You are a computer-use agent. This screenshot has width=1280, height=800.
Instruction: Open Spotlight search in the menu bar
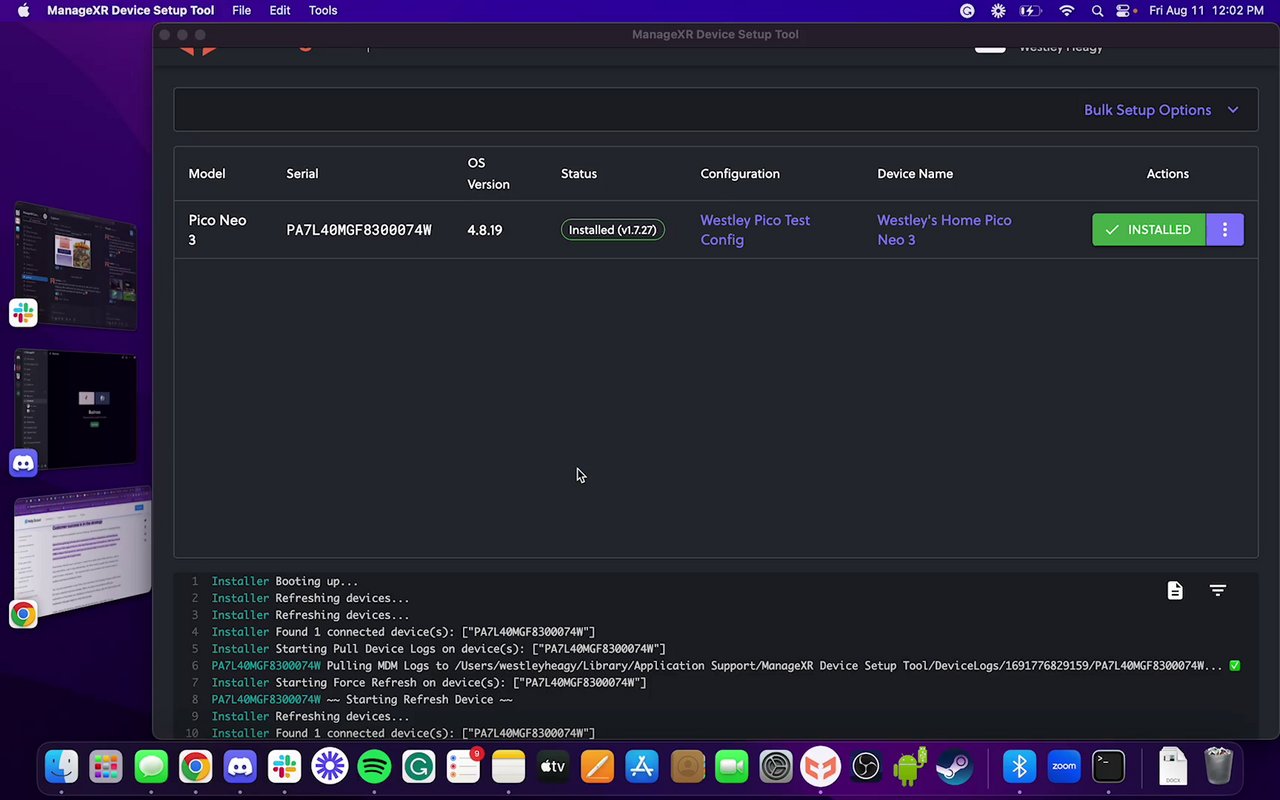point(1097,11)
